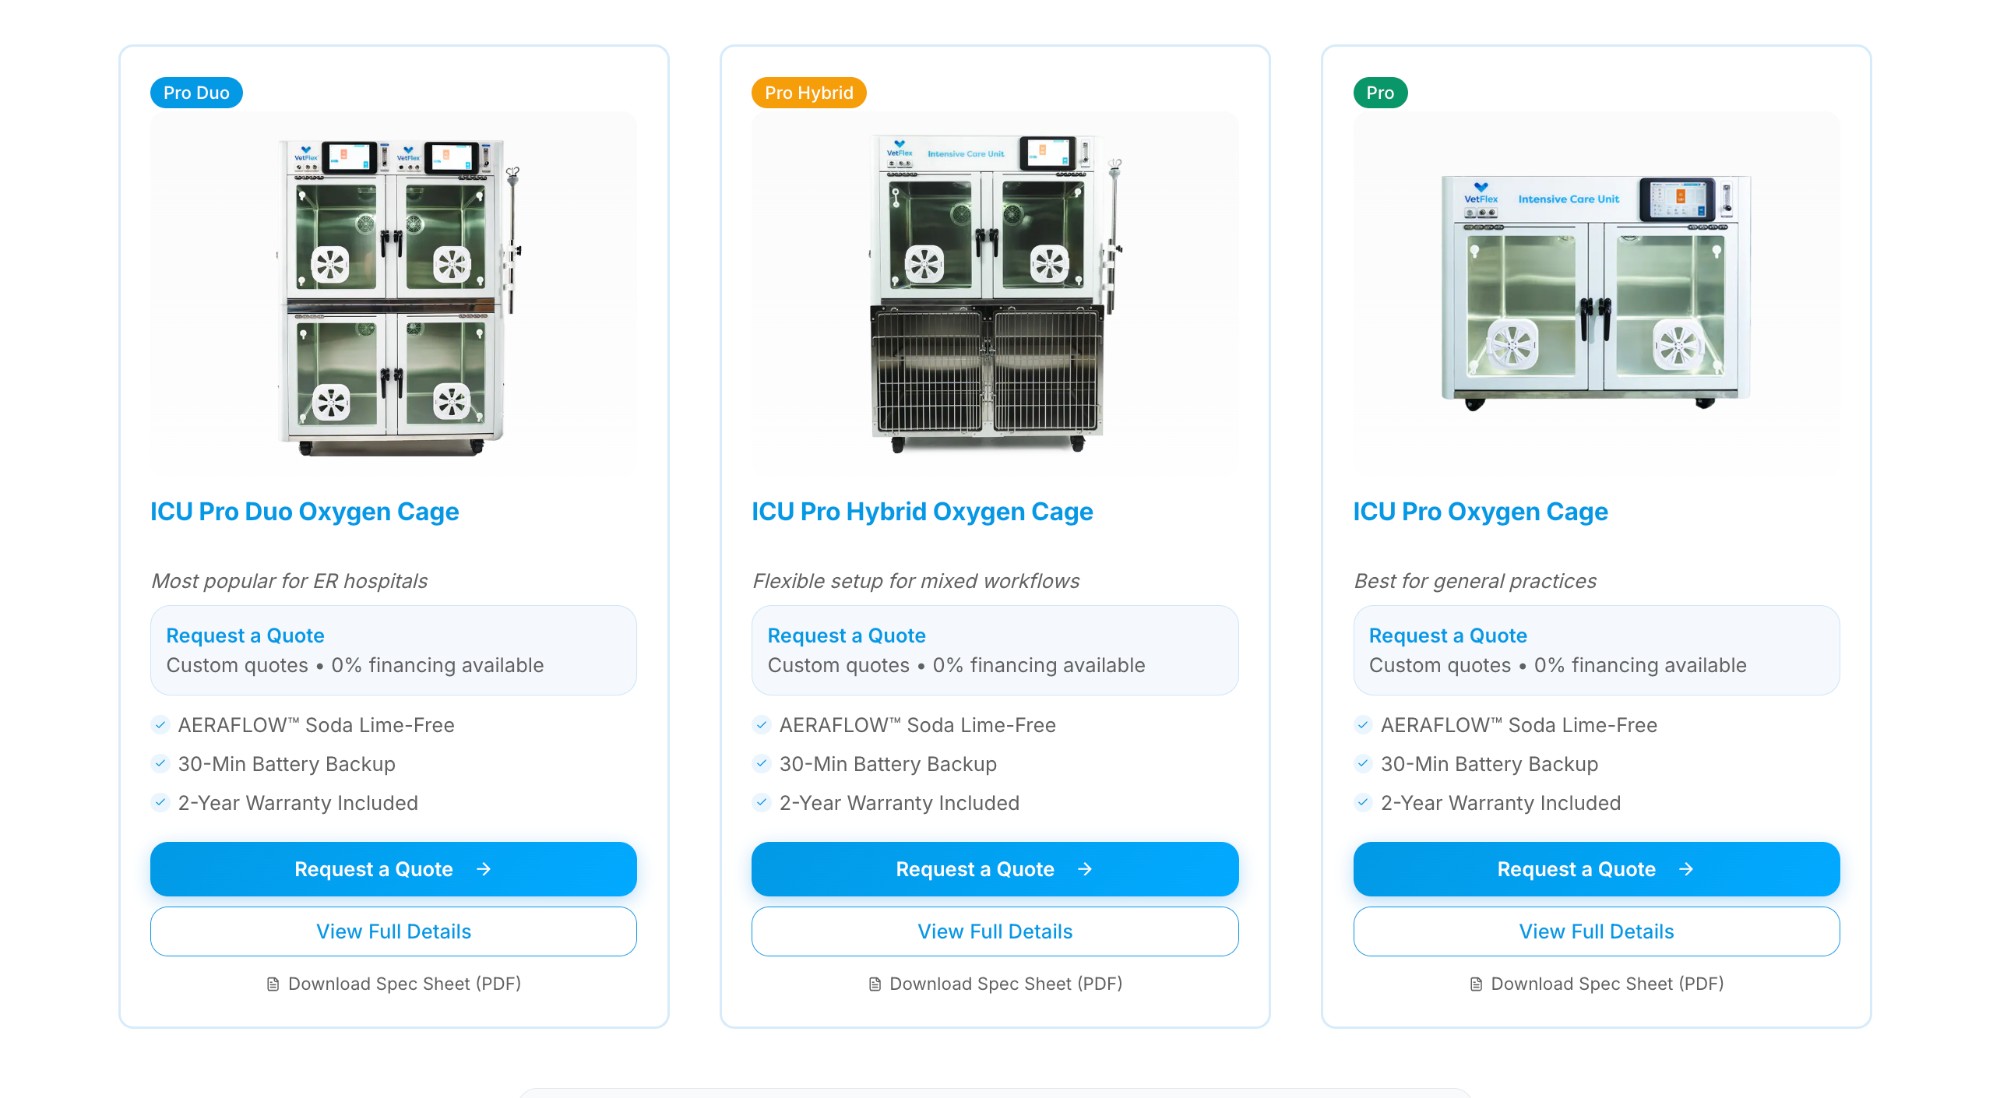Click blue Request a Quote button for ICU Pro

[1596, 869]
